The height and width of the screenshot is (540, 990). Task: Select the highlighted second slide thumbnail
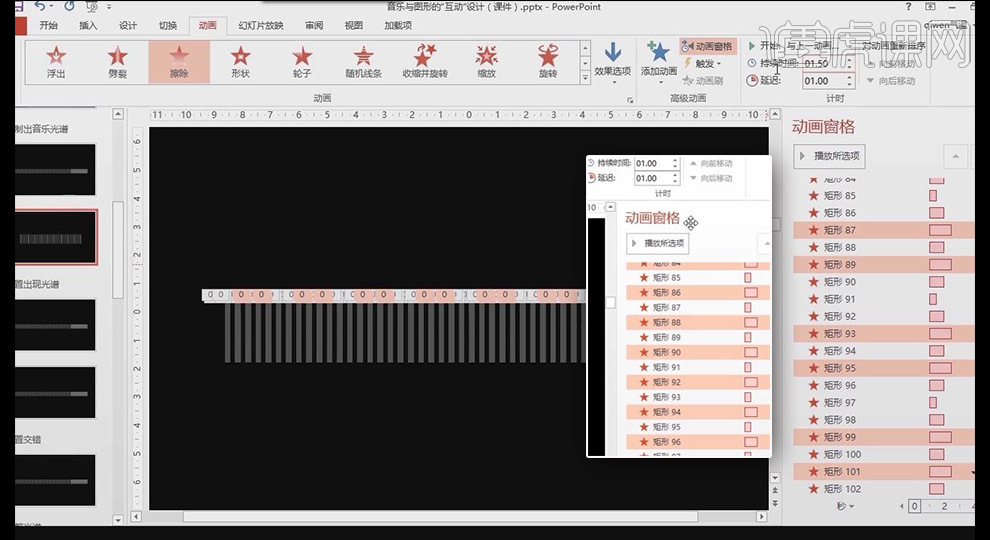click(x=56, y=238)
